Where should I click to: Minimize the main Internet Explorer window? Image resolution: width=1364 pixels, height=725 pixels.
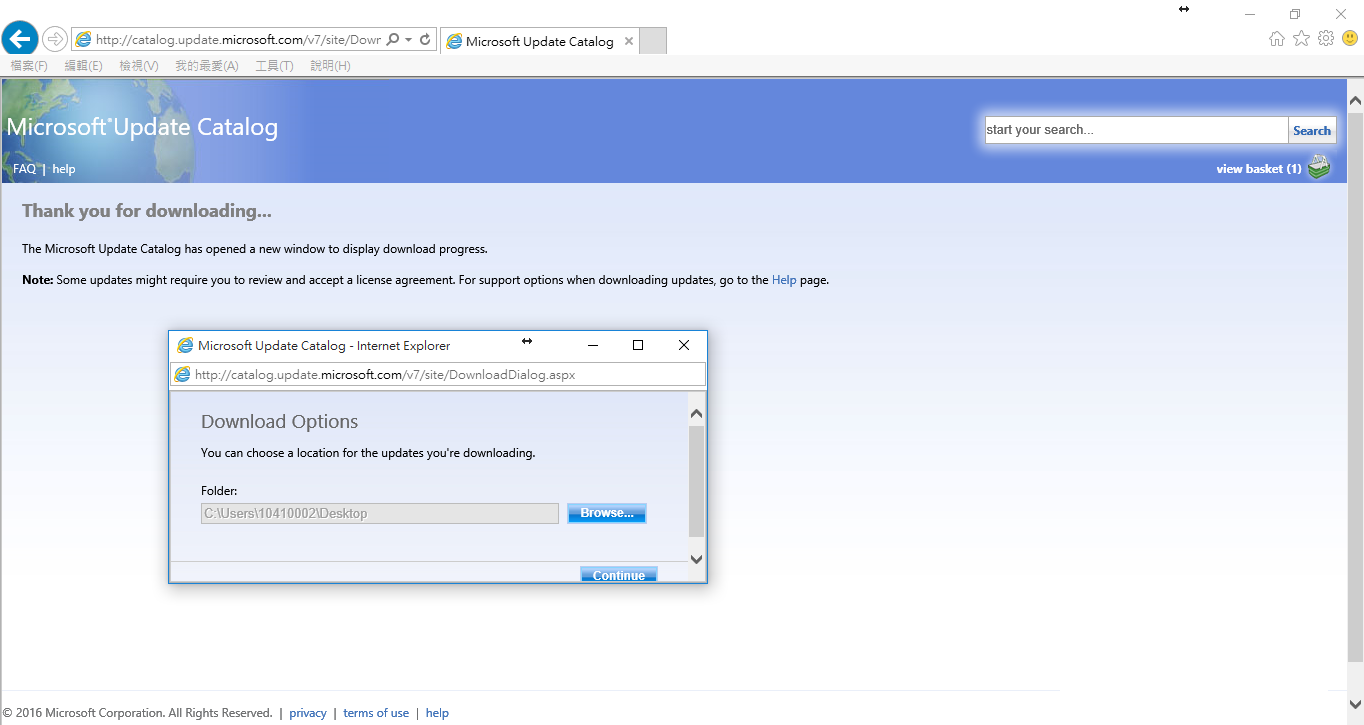pos(1250,14)
